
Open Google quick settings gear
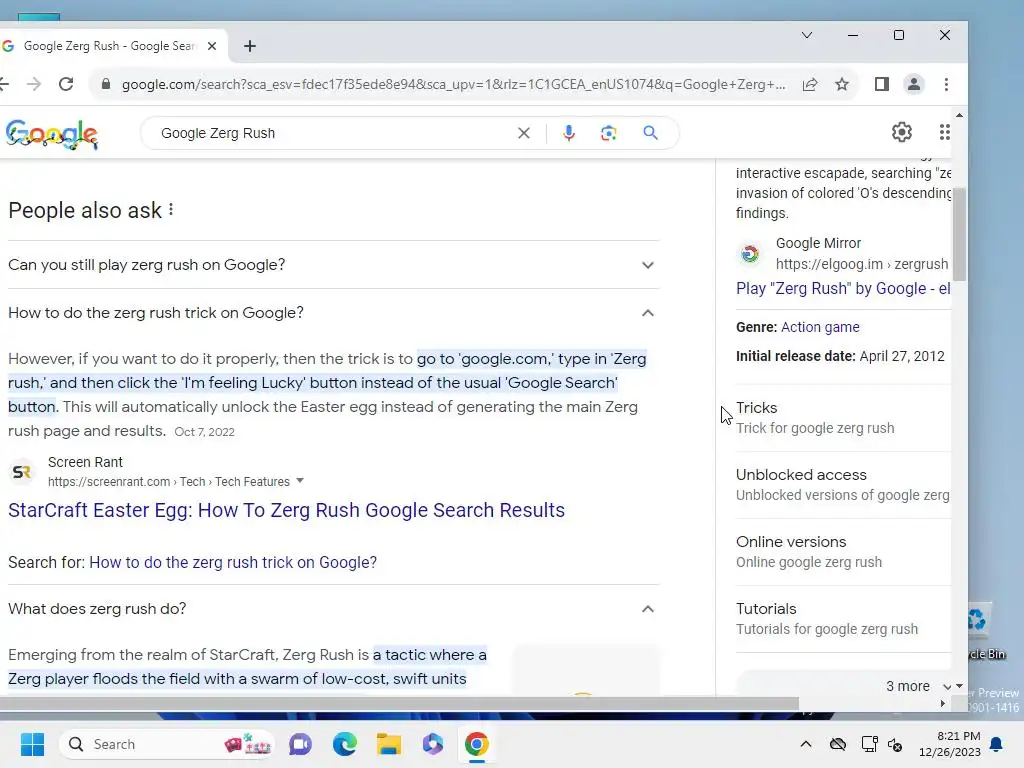[902, 132]
